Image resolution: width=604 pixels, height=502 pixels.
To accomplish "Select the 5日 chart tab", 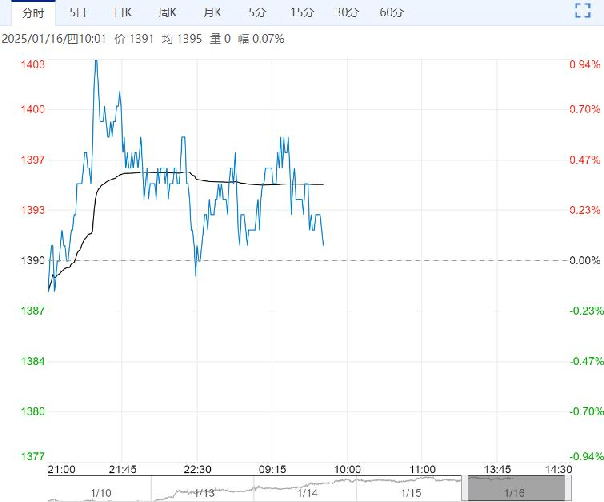I will (x=78, y=13).
